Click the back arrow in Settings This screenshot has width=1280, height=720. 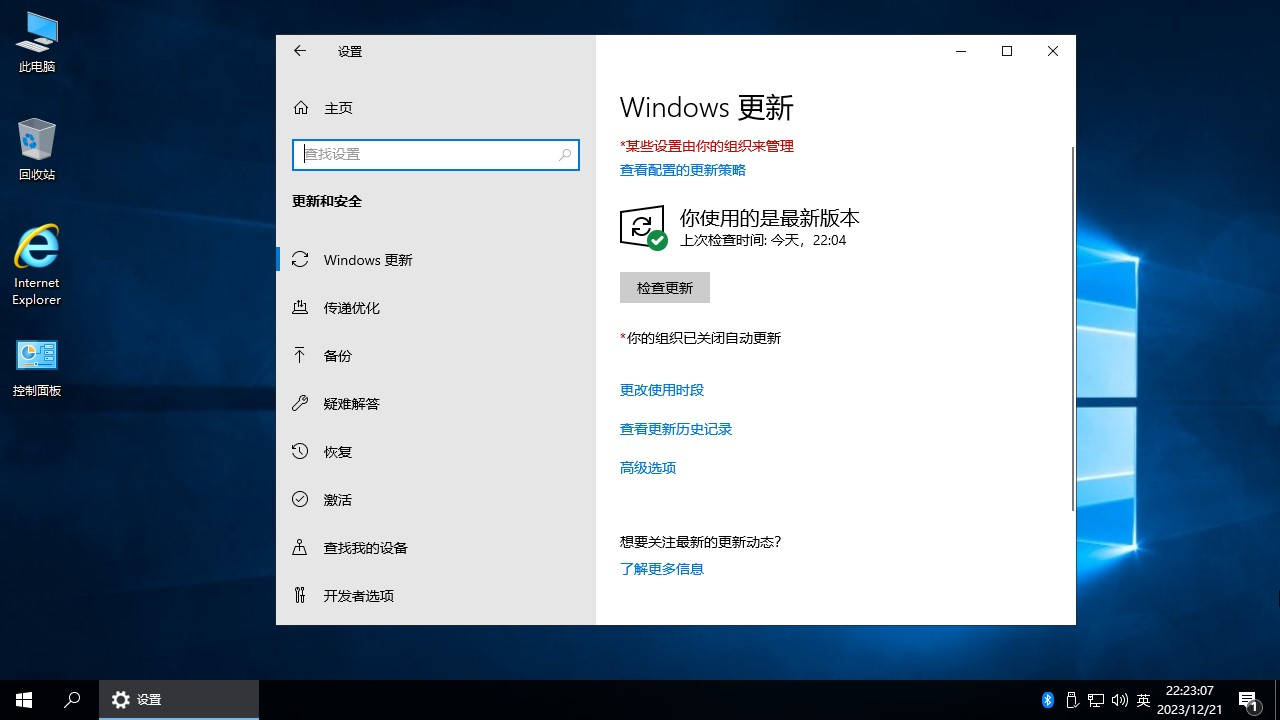point(300,51)
